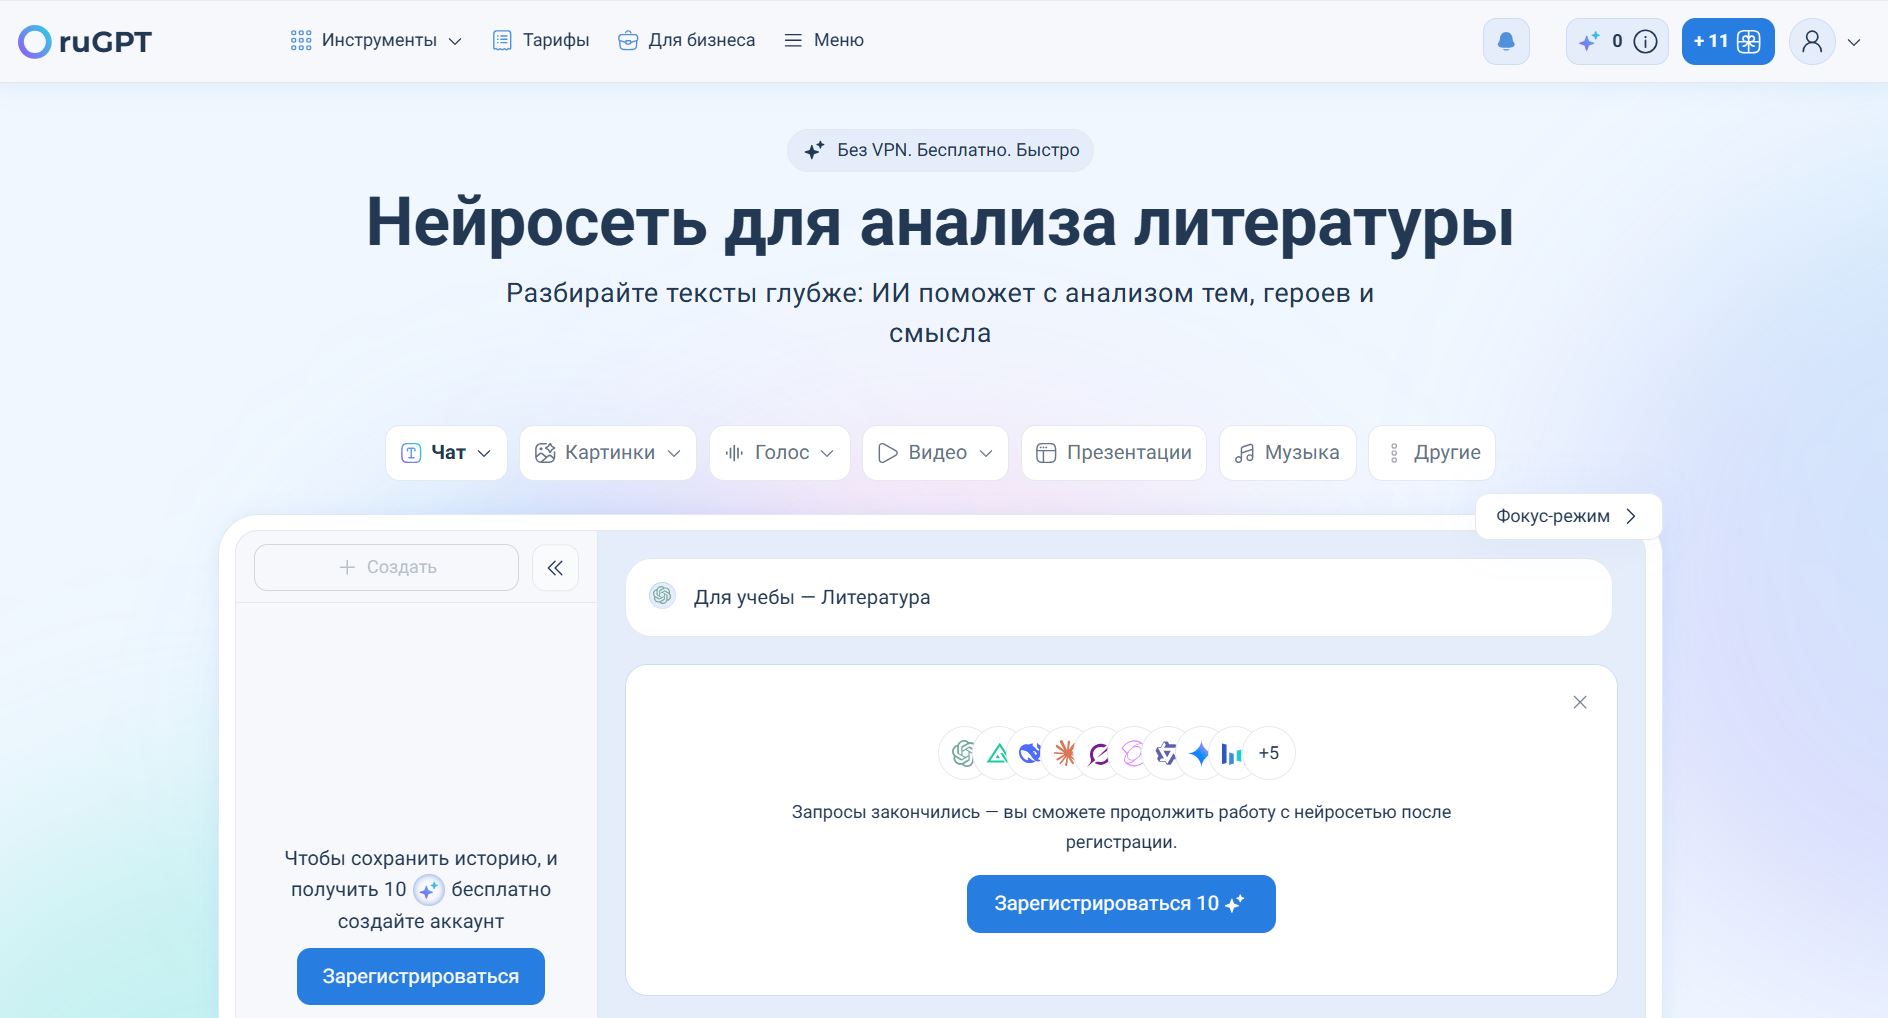
Task: Click the sidebar Зарегистрироваться button
Action: pos(421,976)
